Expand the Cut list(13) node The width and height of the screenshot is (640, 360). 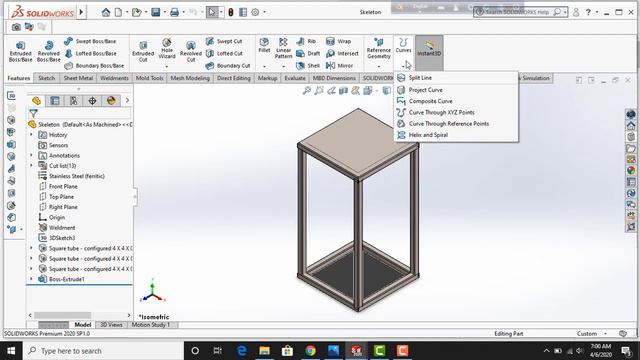(31, 166)
